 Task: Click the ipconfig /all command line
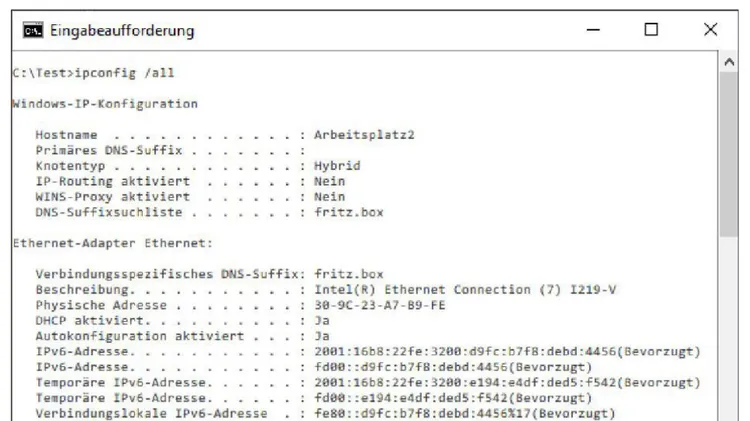point(93,73)
